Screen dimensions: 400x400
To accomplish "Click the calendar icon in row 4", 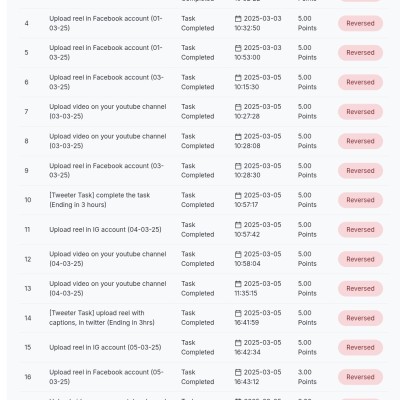I will (238, 19).
